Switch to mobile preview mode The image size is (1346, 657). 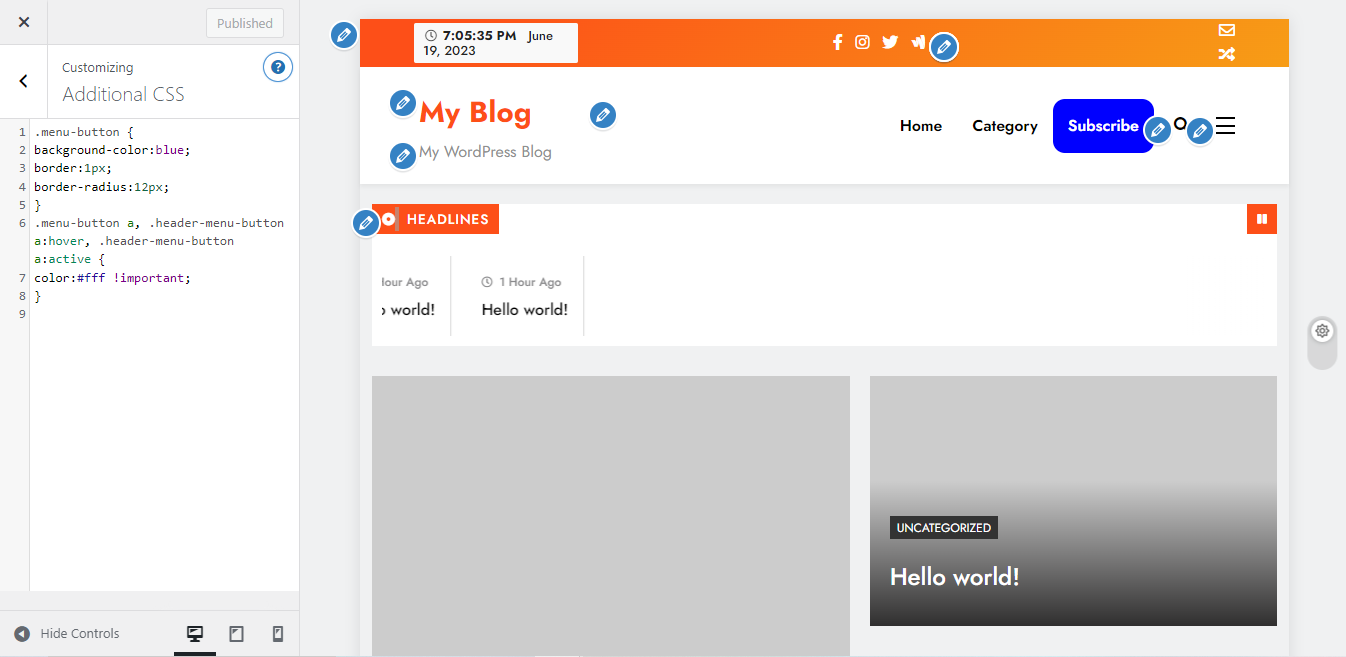tap(278, 634)
